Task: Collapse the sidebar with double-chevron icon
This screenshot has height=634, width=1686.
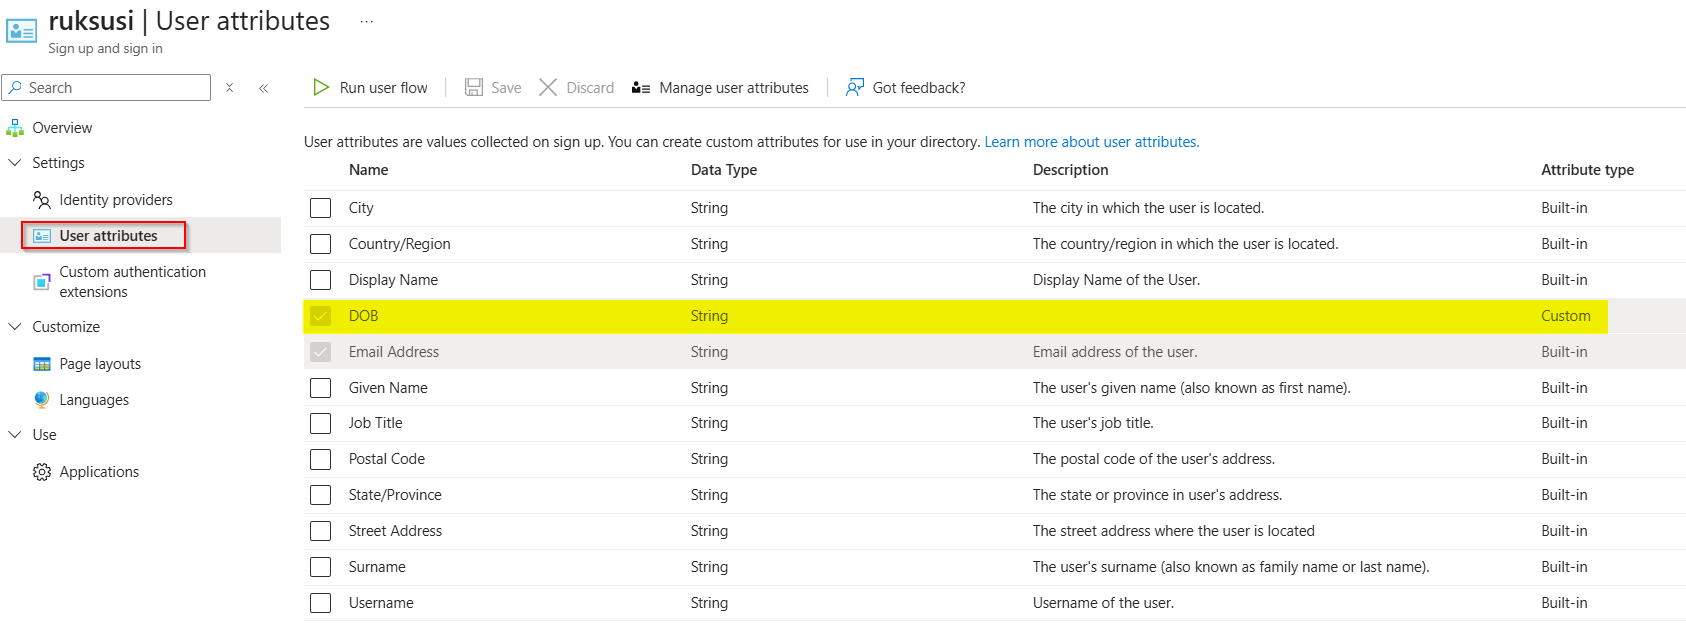Action: [264, 88]
